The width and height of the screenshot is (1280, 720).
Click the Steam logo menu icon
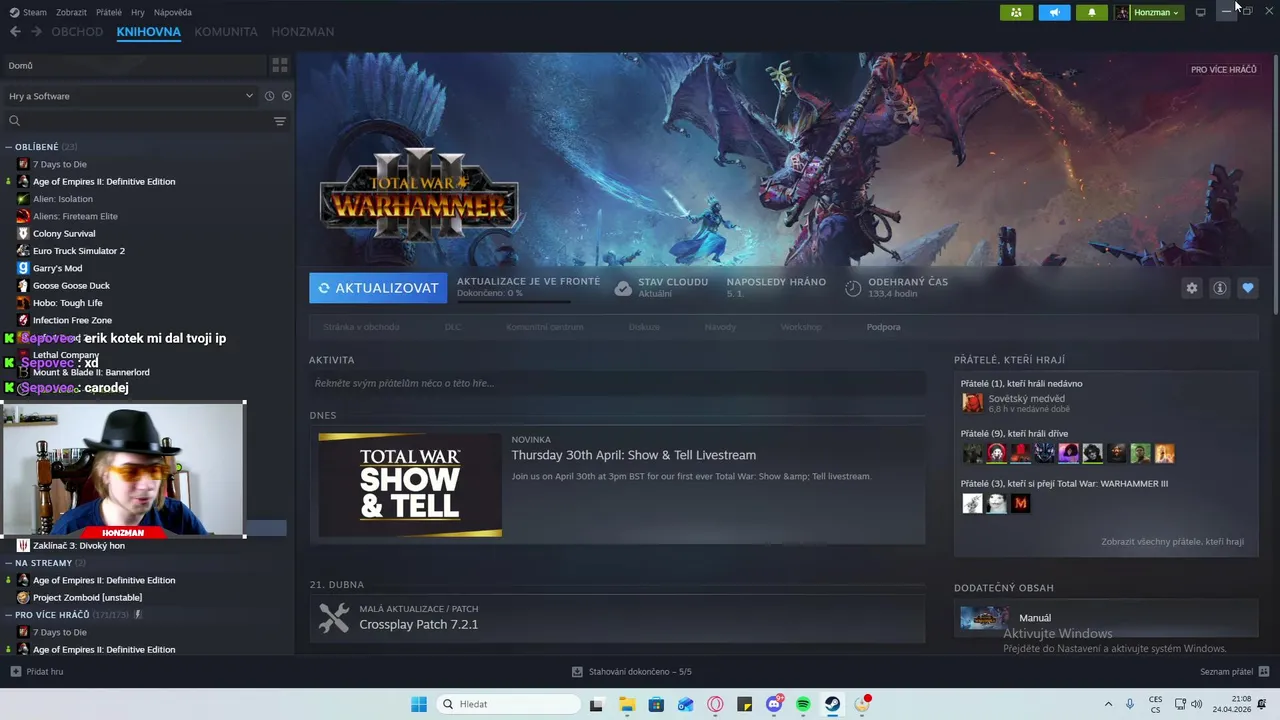(14, 12)
